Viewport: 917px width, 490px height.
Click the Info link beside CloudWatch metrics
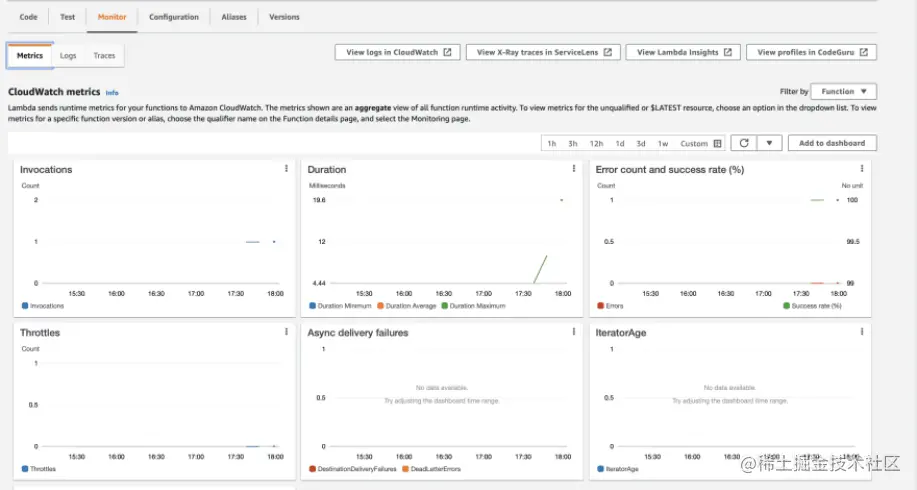coord(112,92)
